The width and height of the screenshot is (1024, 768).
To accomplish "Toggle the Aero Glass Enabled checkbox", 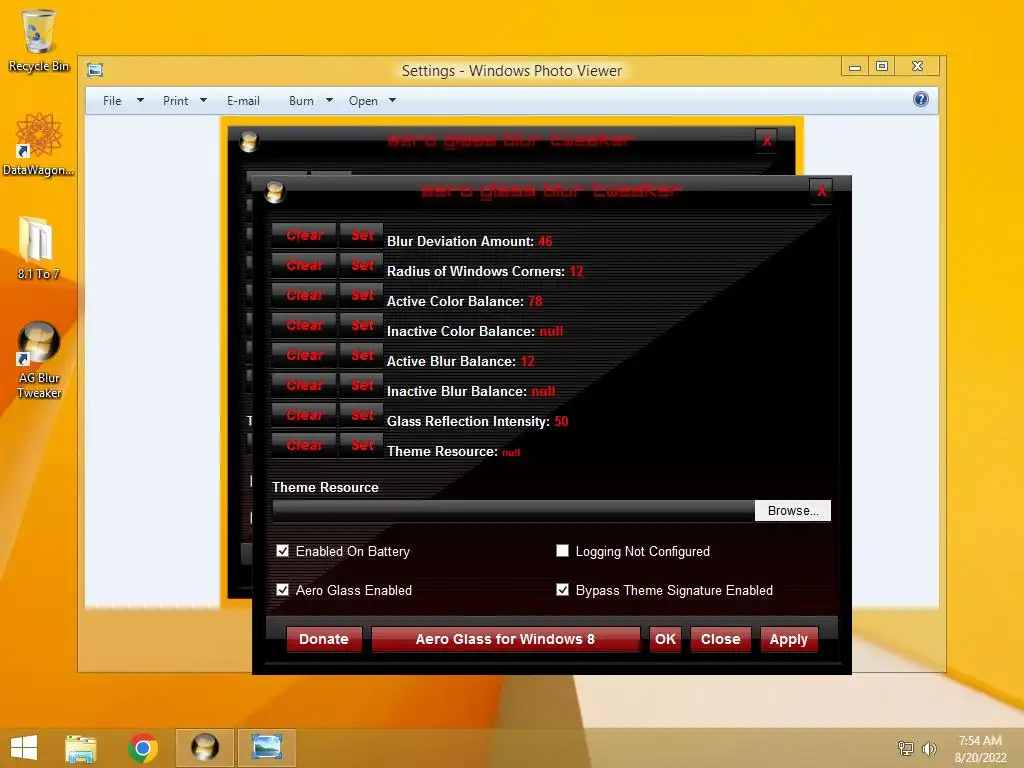I will (283, 590).
